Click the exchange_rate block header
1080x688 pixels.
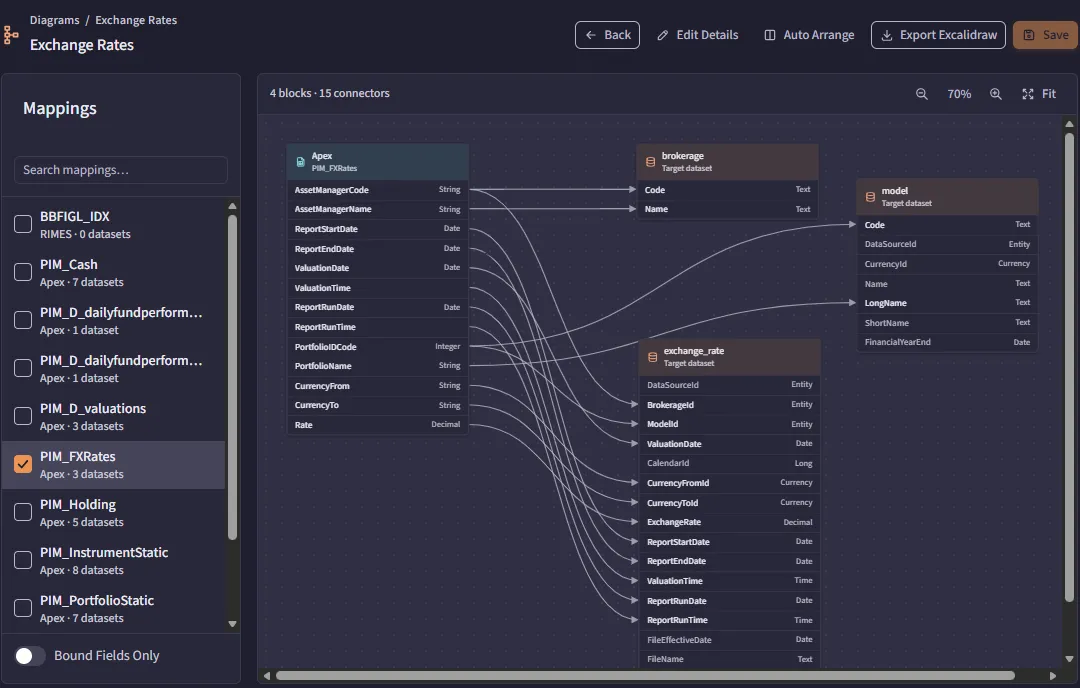coord(729,357)
